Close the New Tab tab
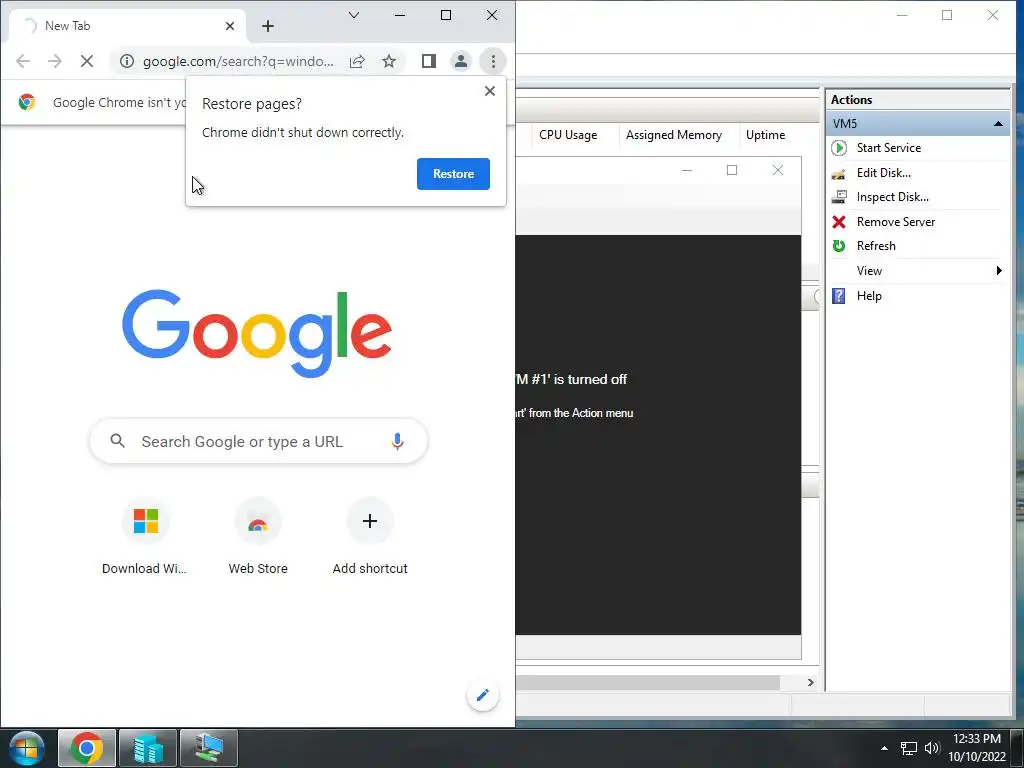The image size is (1024, 768). (230, 26)
